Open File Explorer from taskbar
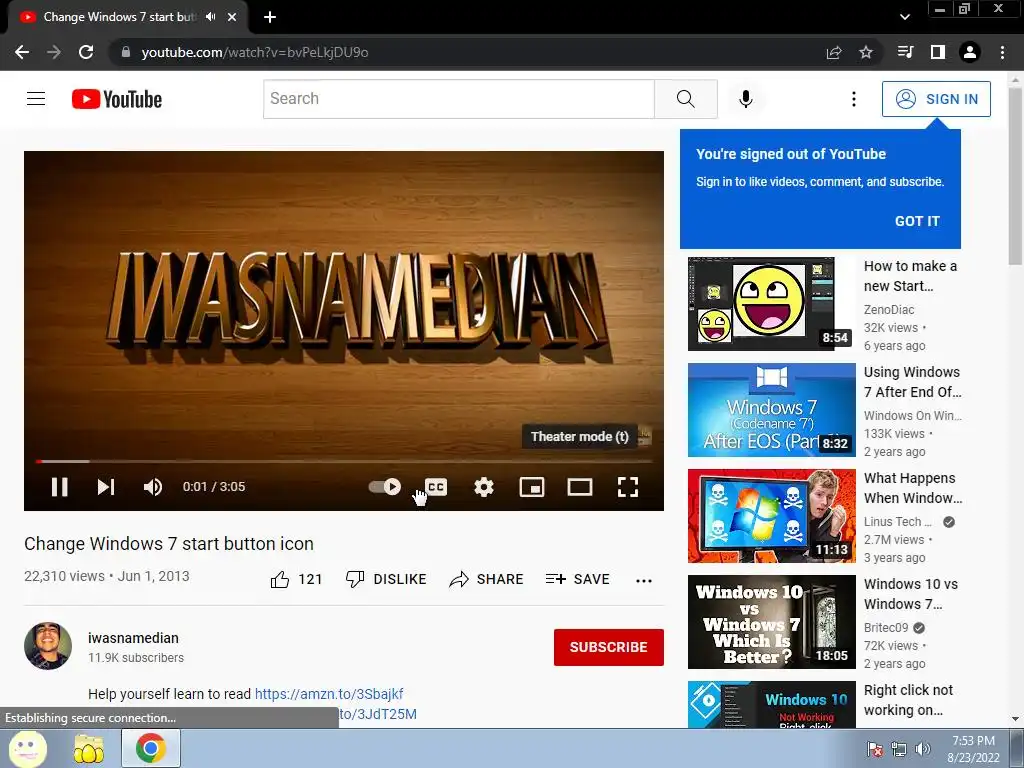This screenshot has height=768, width=1024. [89, 749]
